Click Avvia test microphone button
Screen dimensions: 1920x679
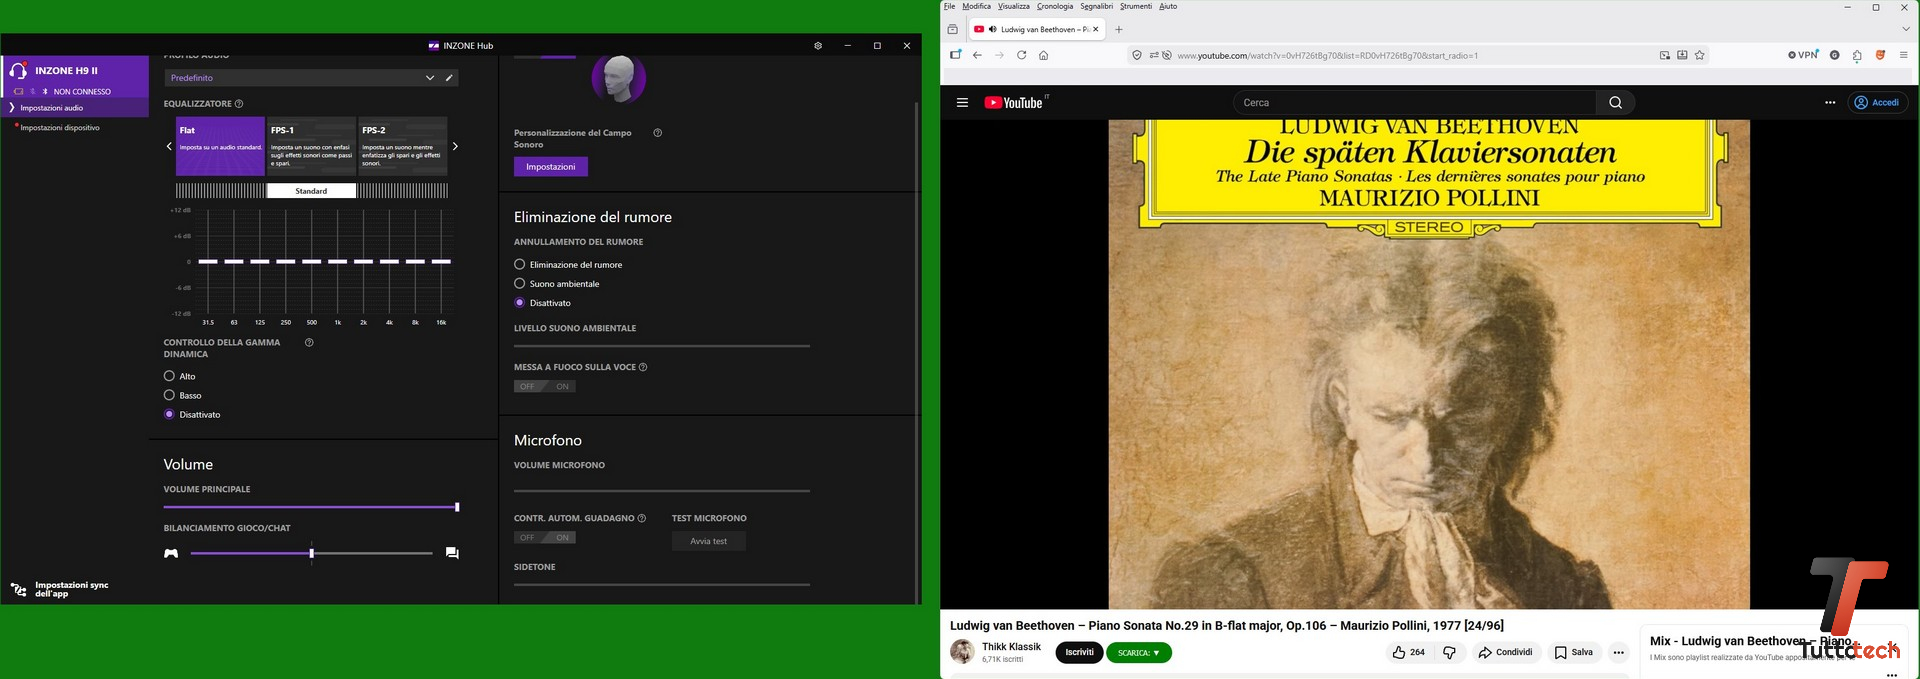pos(709,541)
